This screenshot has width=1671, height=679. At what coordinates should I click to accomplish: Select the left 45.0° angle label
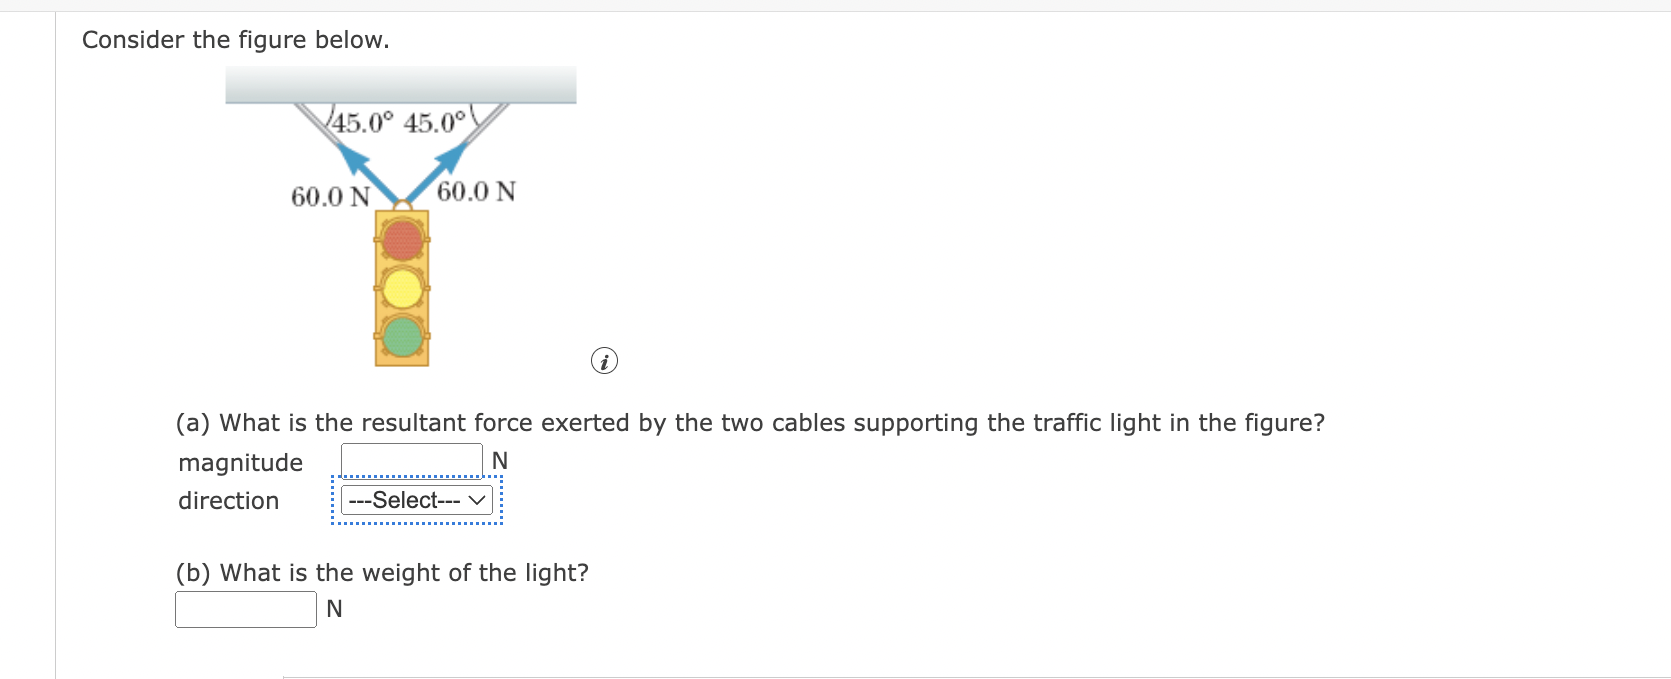[362, 124]
